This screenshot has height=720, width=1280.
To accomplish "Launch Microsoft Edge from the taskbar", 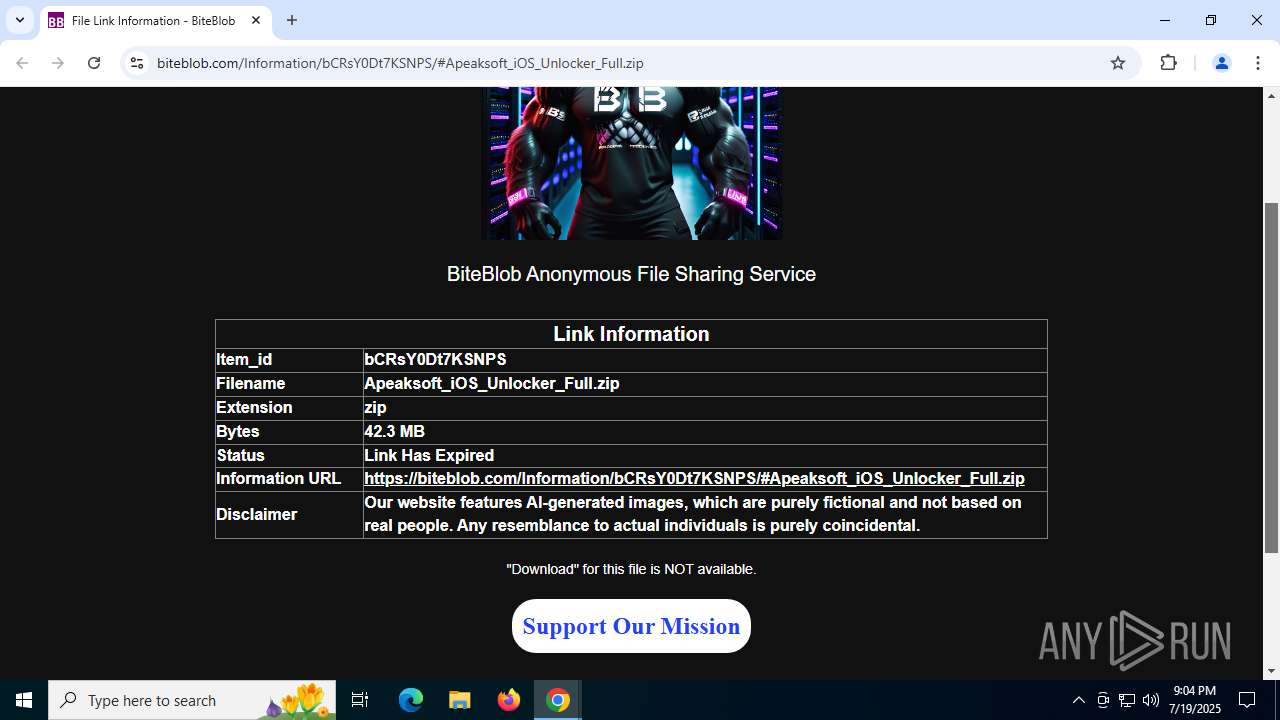I will click(x=411, y=700).
